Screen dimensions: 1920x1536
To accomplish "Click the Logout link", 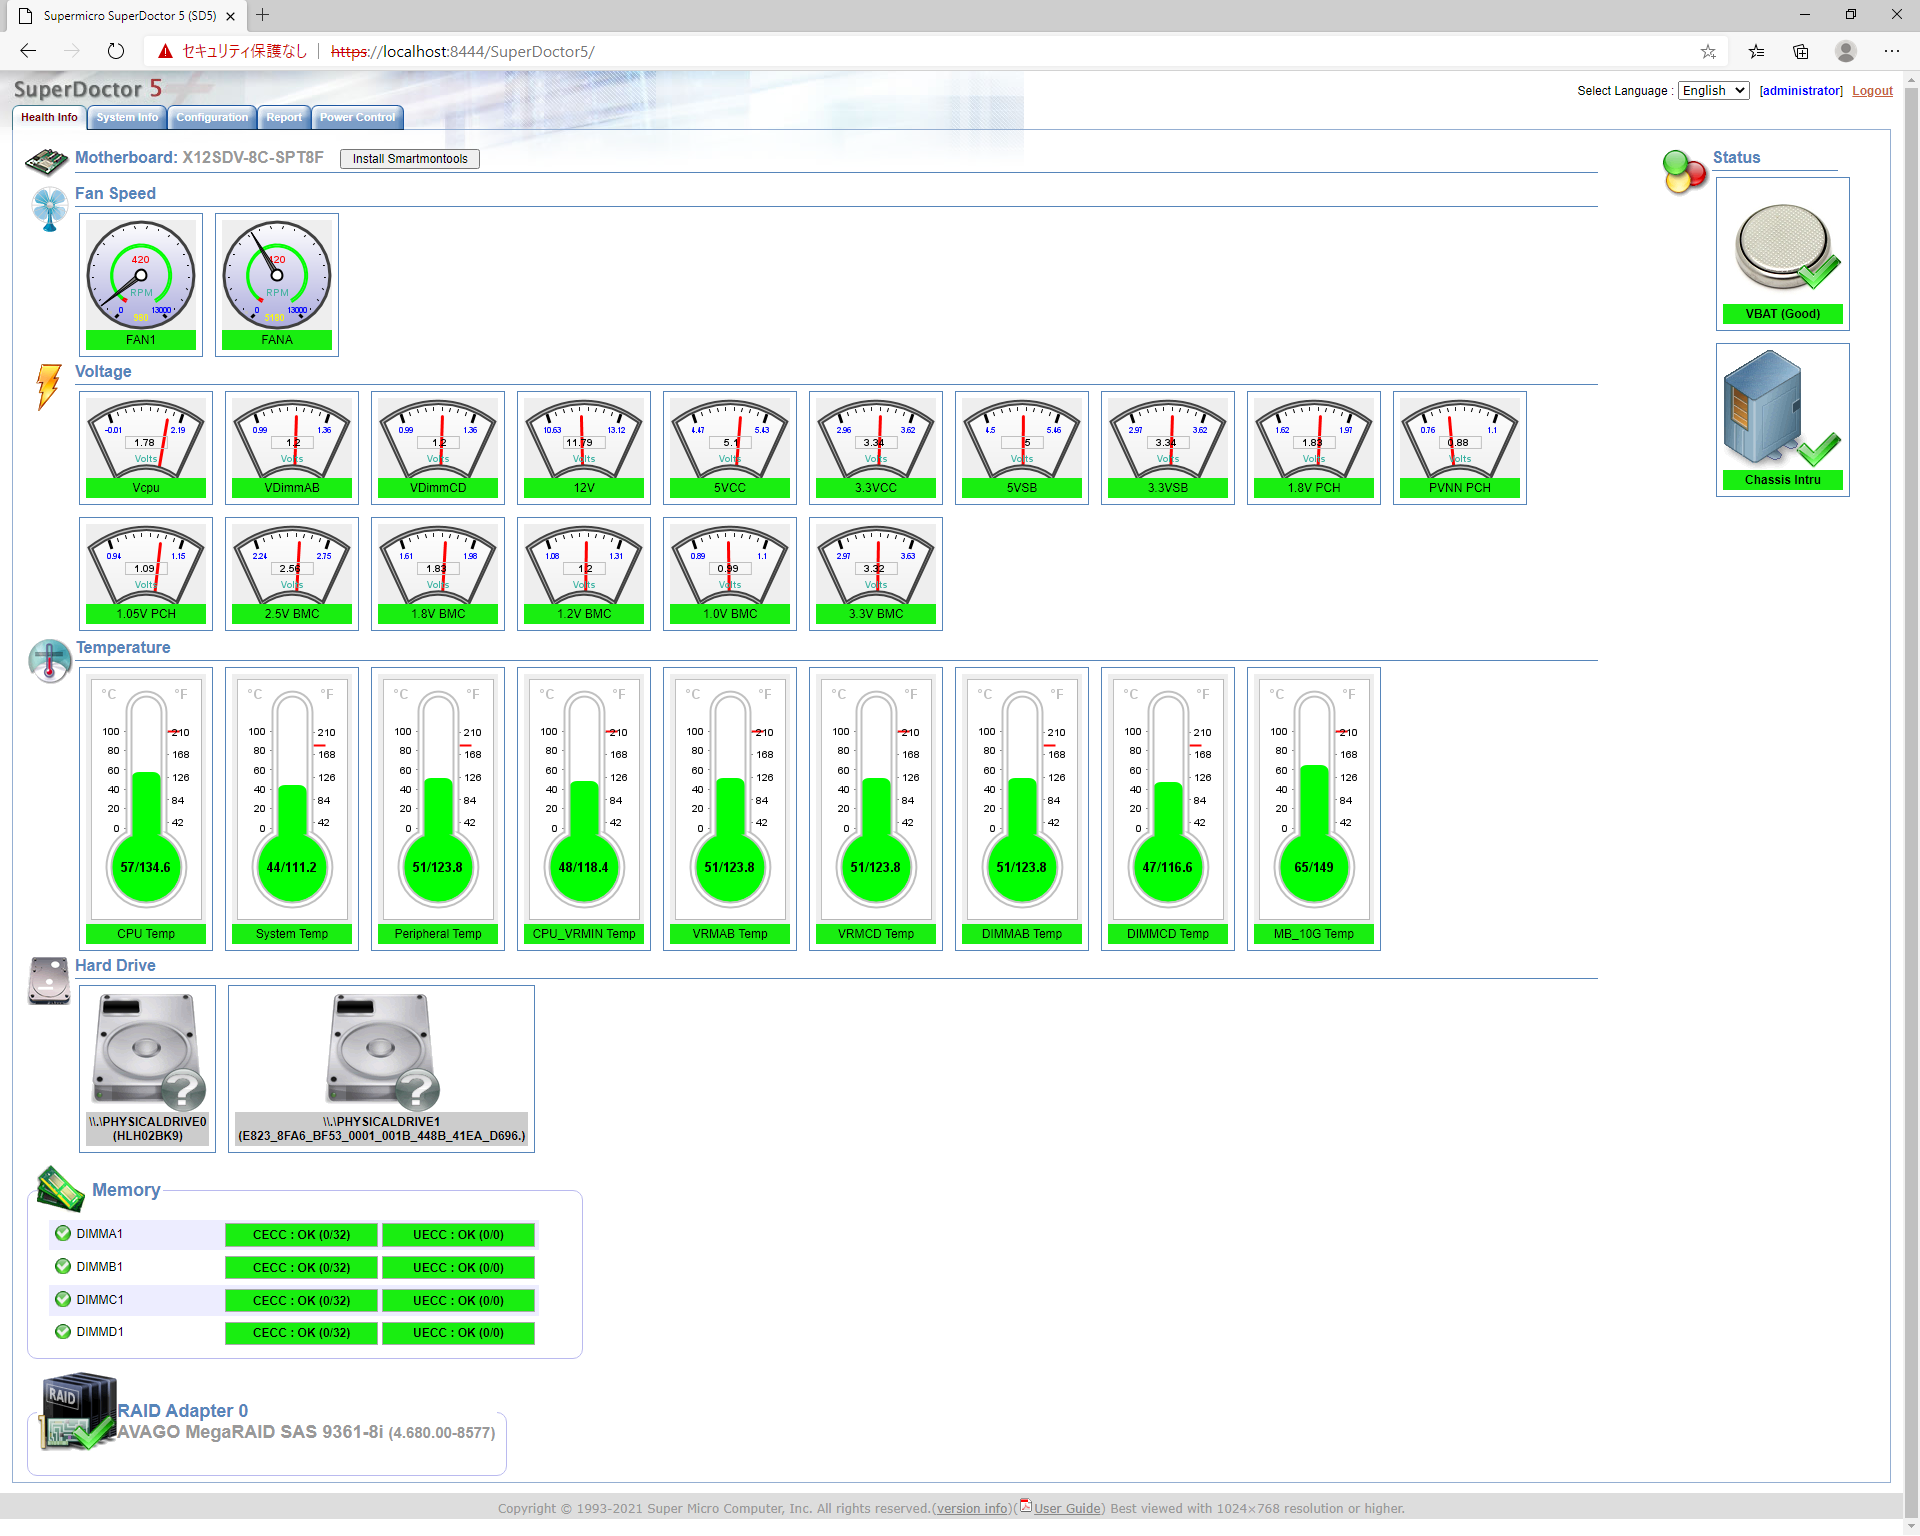I will click(x=1872, y=91).
